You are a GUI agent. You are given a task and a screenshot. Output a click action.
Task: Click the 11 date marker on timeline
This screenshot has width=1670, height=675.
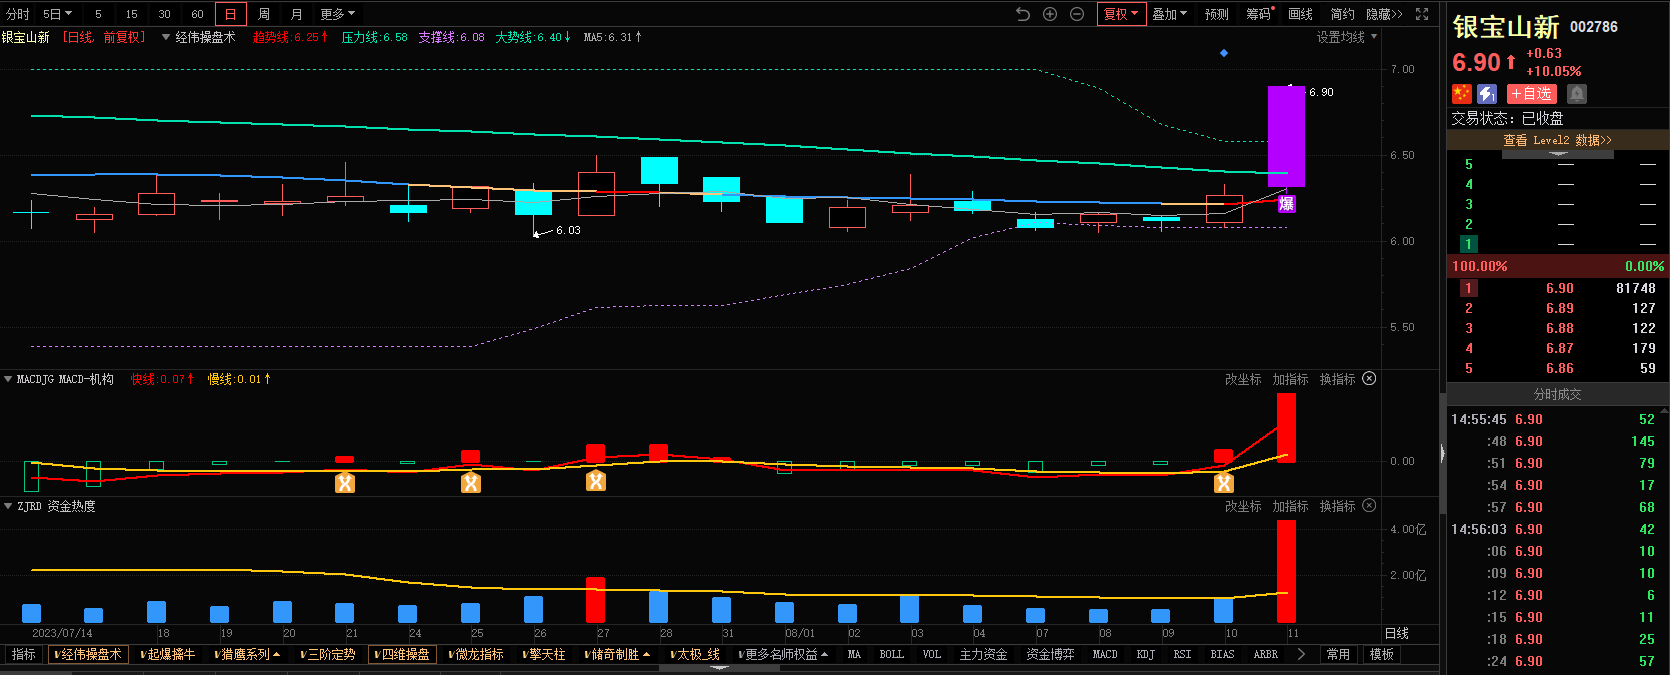click(x=1293, y=633)
